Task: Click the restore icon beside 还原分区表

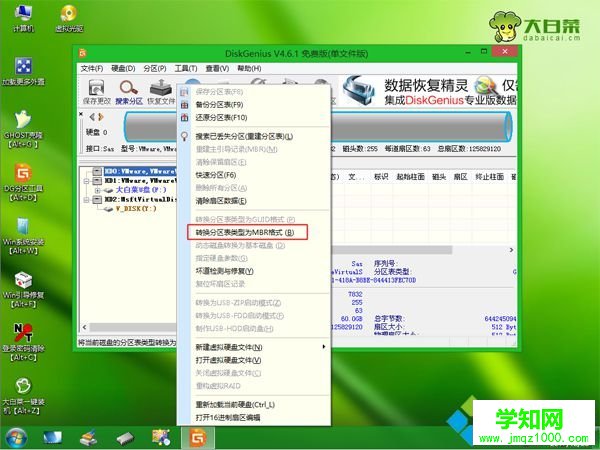Action: [184, 117]
